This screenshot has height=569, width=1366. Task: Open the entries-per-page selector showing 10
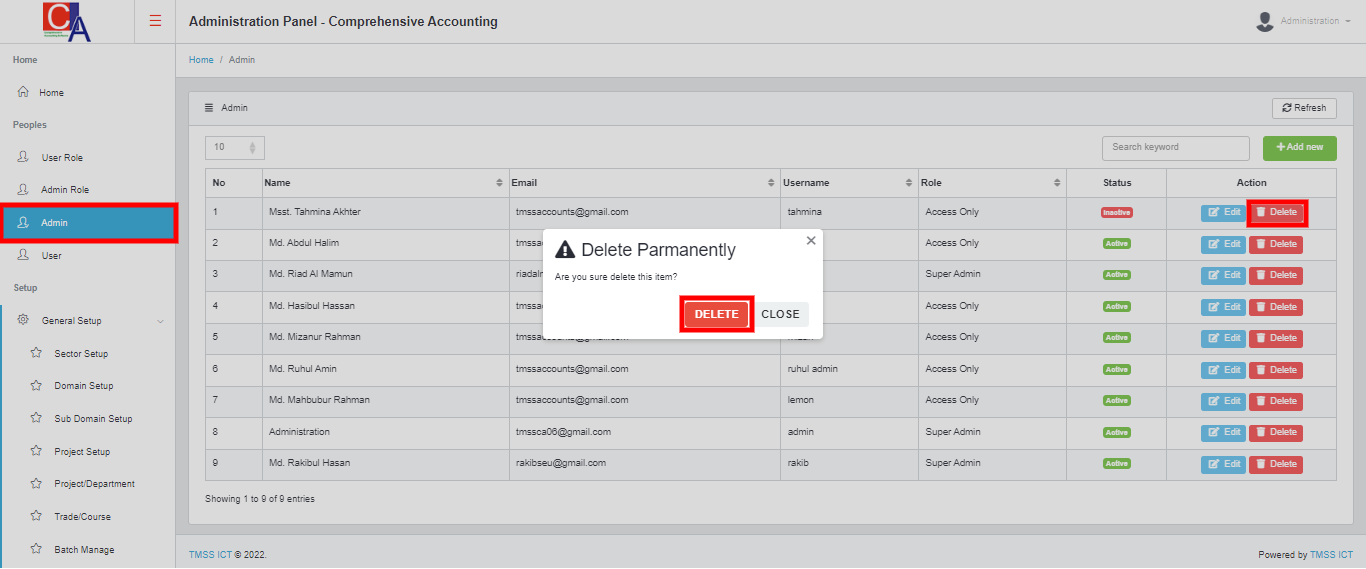(235, 148)
